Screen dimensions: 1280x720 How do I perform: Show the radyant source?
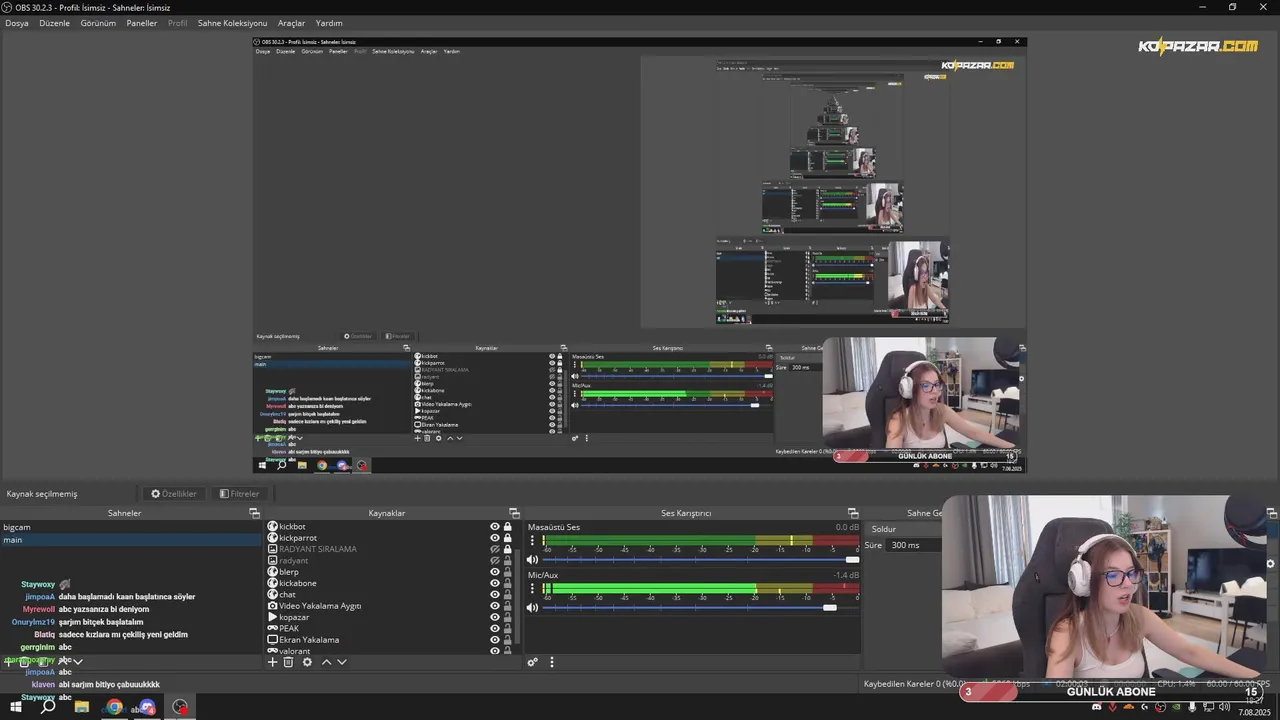494,561
